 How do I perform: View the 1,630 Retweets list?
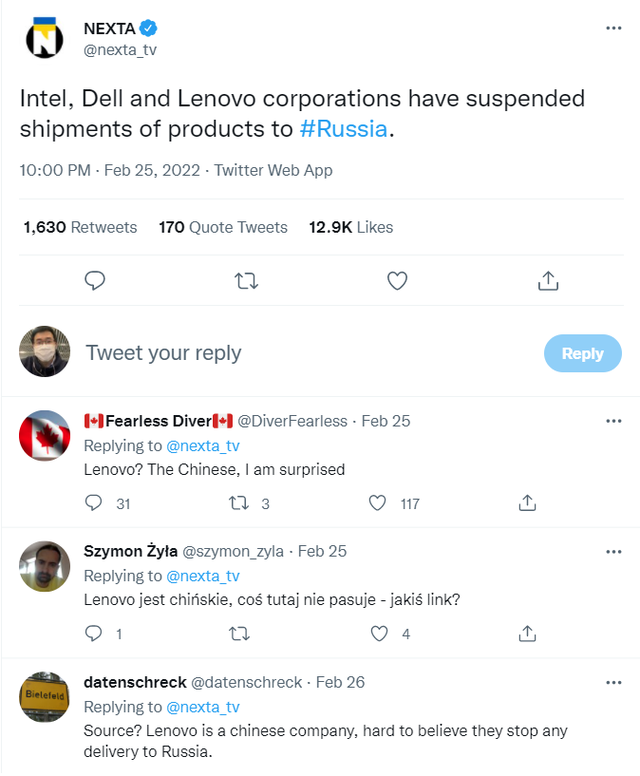click(80, 227)
